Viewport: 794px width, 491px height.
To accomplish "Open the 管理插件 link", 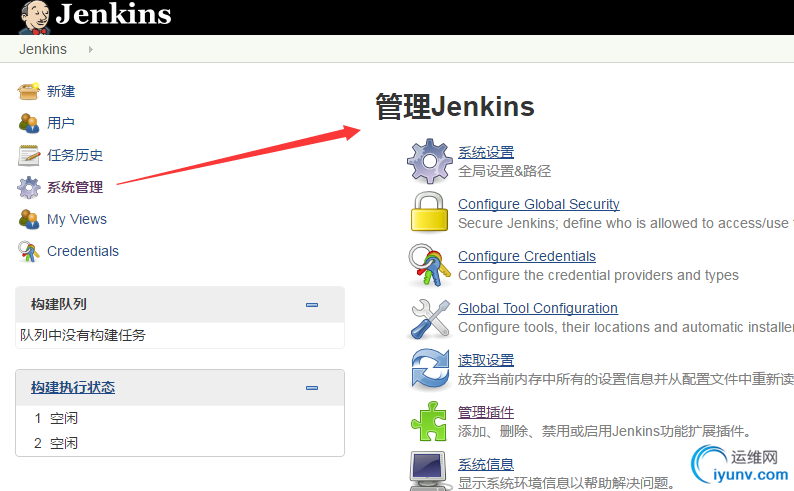I will pyautogui.click(x=486, y=412).
